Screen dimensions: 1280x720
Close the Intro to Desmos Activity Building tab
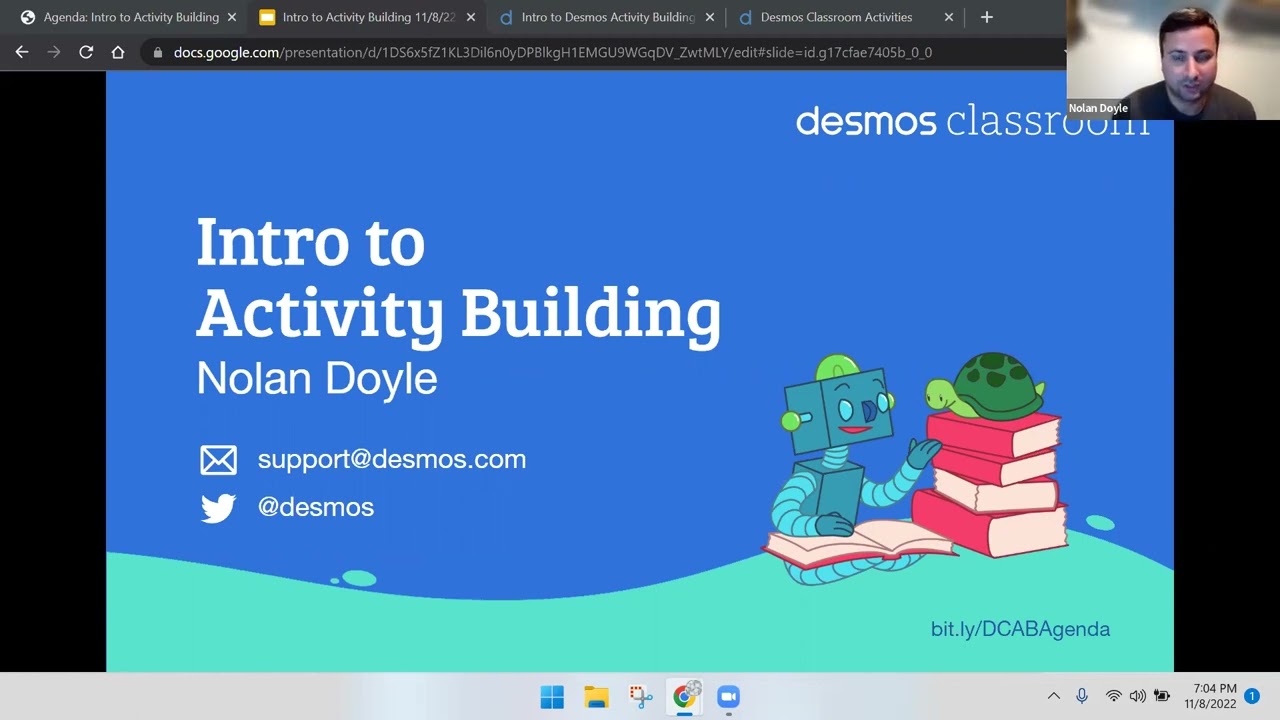click(x=710, y=17)
